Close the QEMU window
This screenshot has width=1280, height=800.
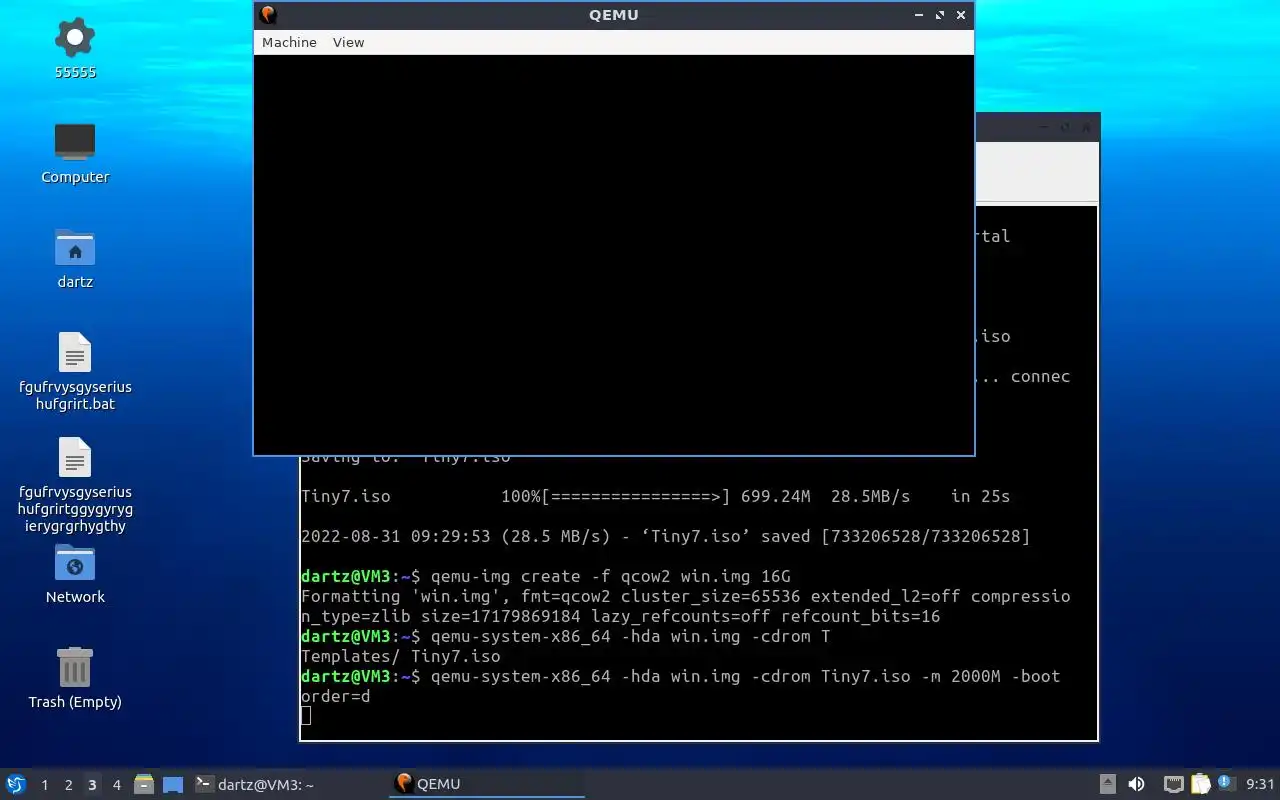[x=961, y=15]
